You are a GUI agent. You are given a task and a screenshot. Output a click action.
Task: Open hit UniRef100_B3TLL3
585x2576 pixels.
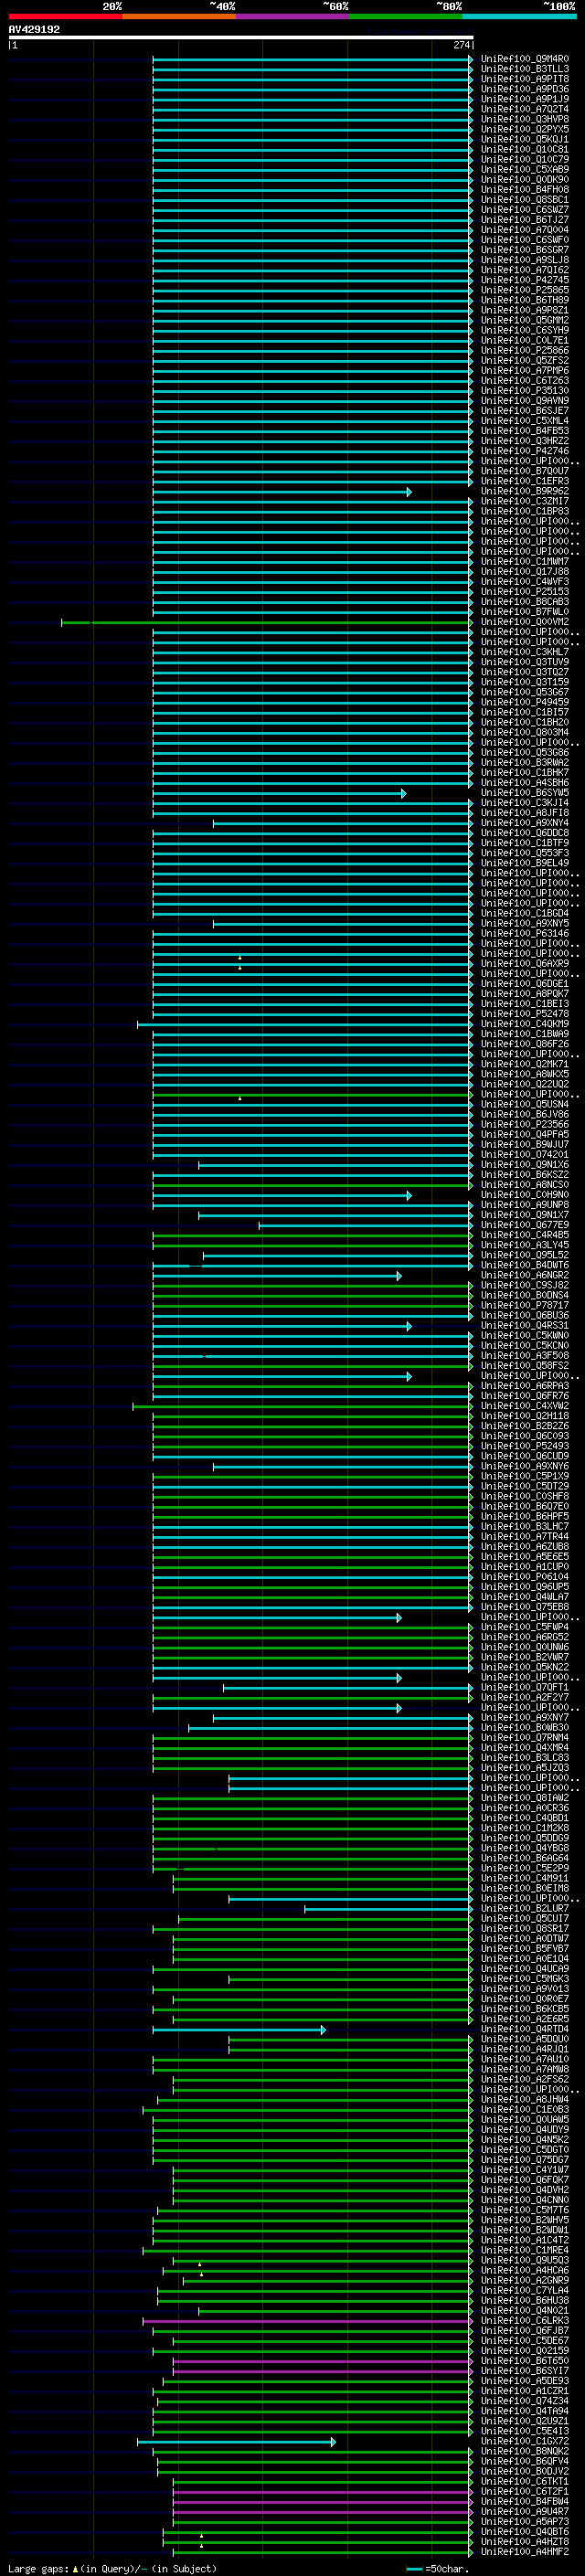tap(525, 69)
